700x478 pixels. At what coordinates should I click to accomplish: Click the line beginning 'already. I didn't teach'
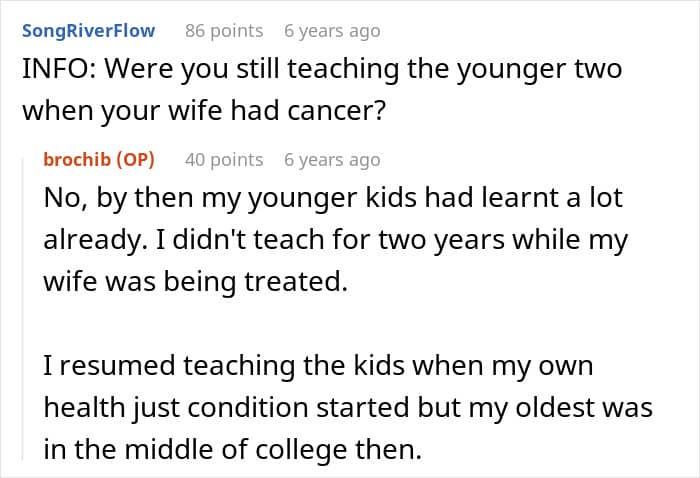pos(338,241)
